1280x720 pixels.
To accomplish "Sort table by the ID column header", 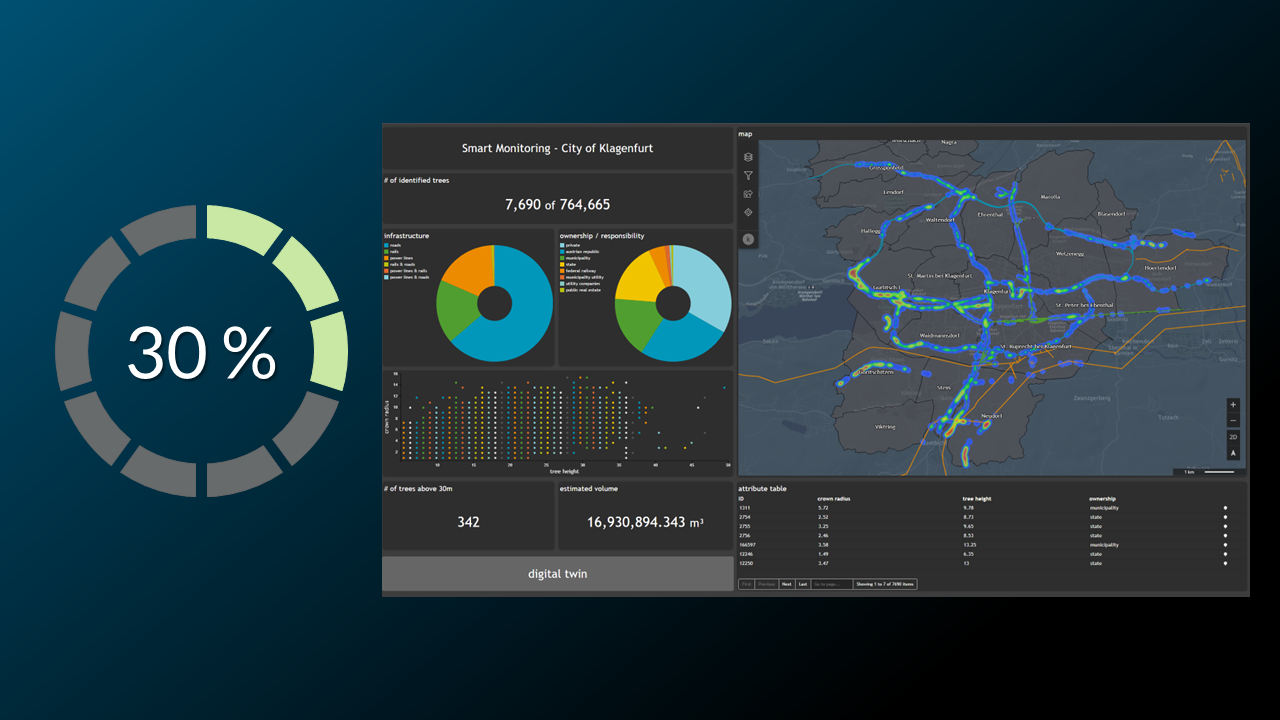I will point(741,498).
